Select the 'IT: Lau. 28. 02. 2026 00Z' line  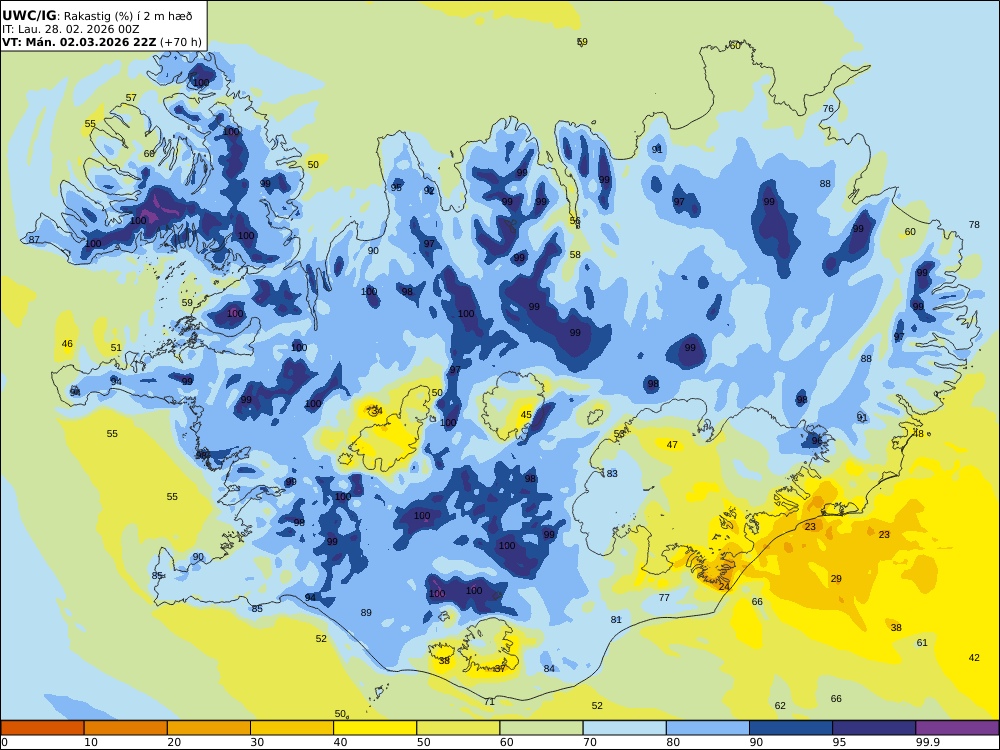(x=70, y=29)
